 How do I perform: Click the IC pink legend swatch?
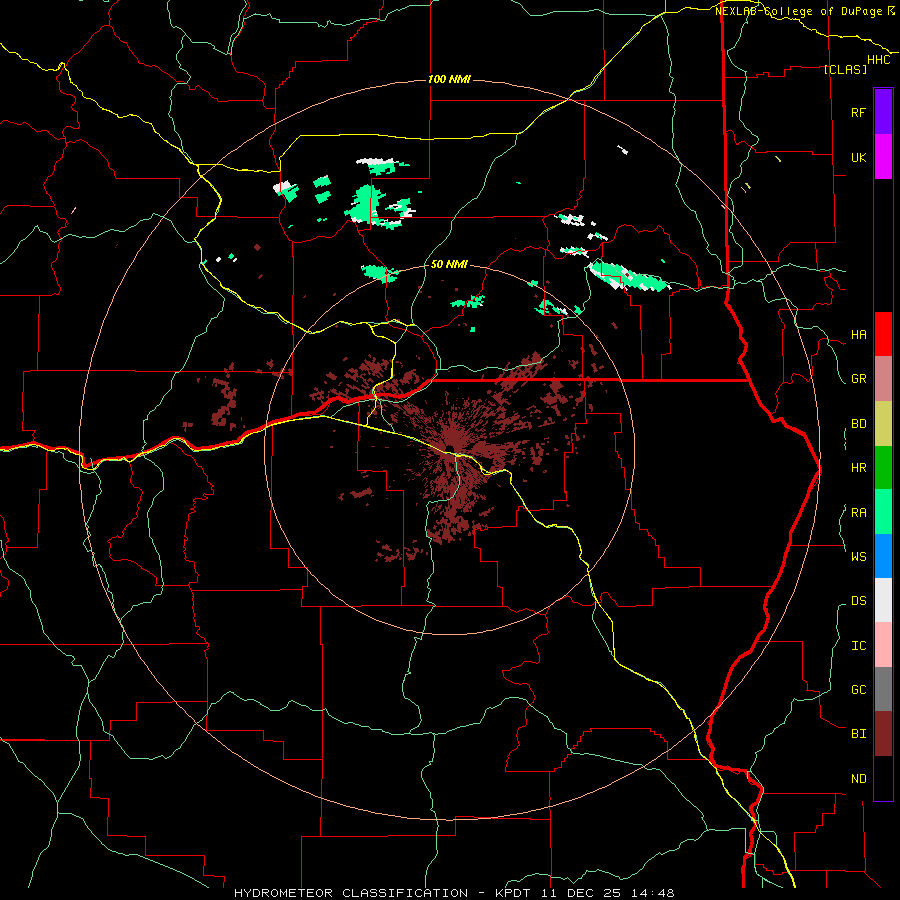pos(883,645)
